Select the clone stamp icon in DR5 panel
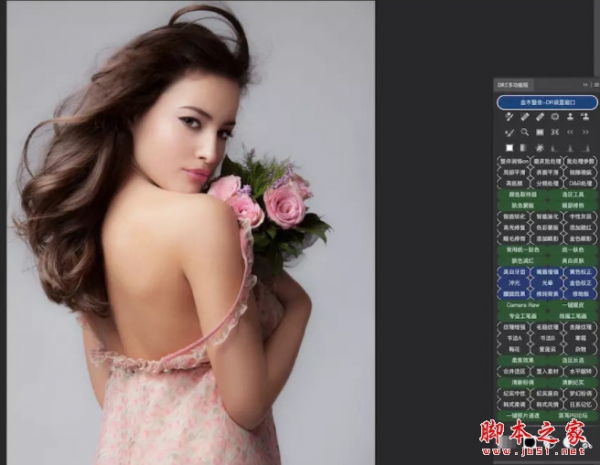Screen dimensions: 600x465 570,117
